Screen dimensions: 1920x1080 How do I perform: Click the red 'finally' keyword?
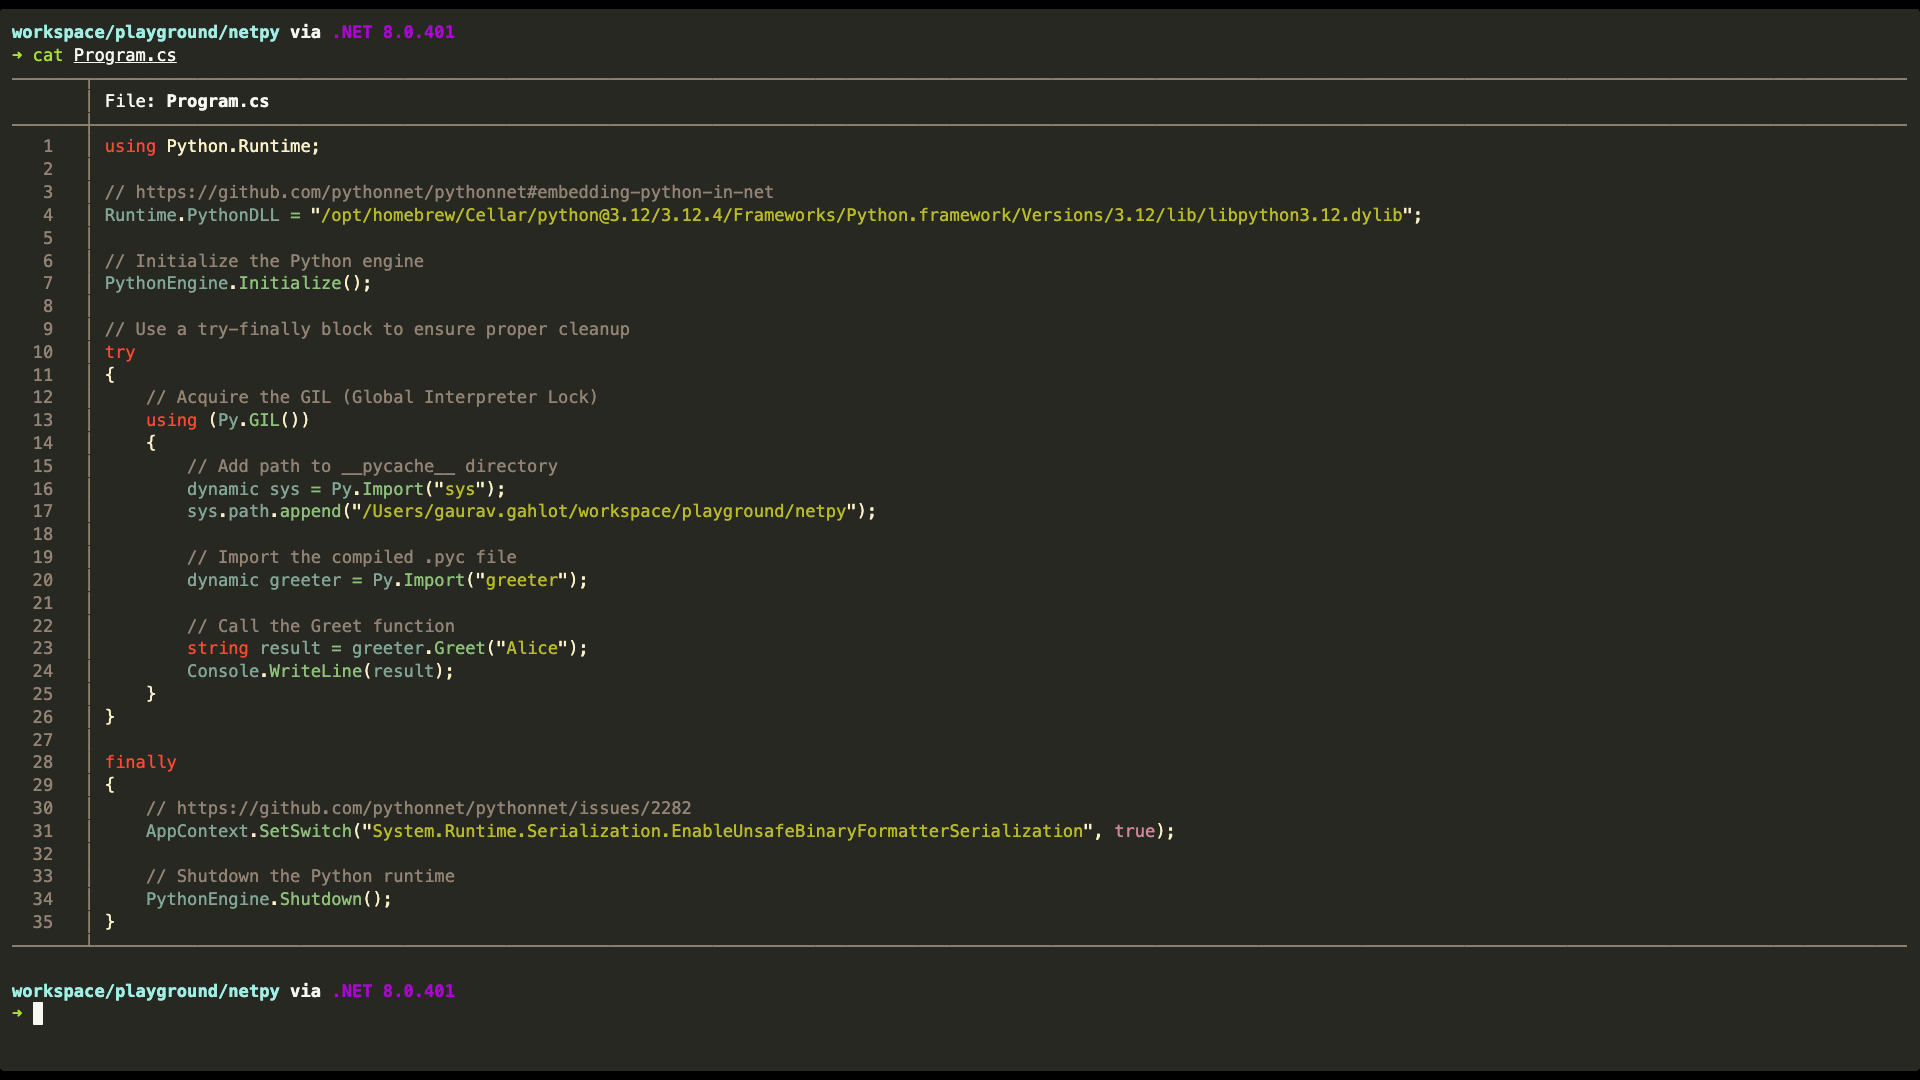click(141, 762)
